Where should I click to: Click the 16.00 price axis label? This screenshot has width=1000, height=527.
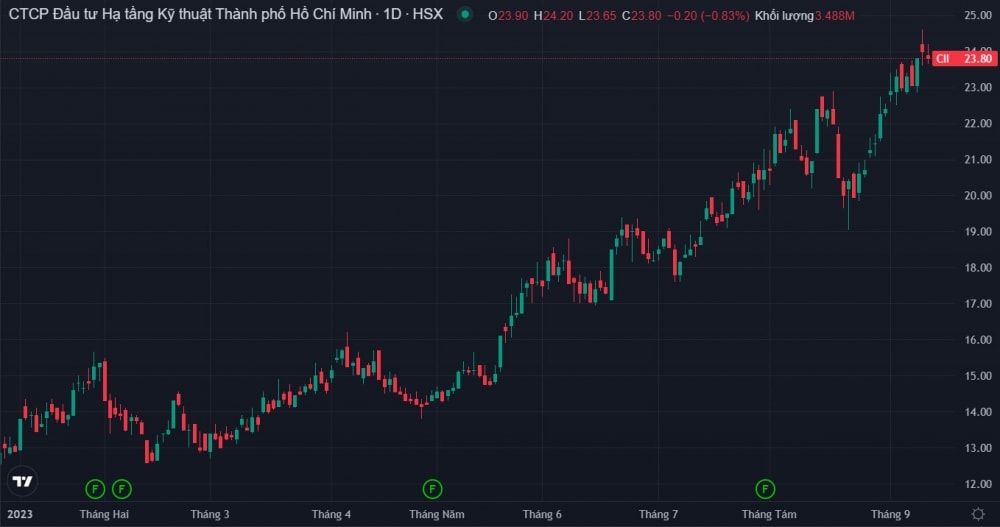click(978, 340)
